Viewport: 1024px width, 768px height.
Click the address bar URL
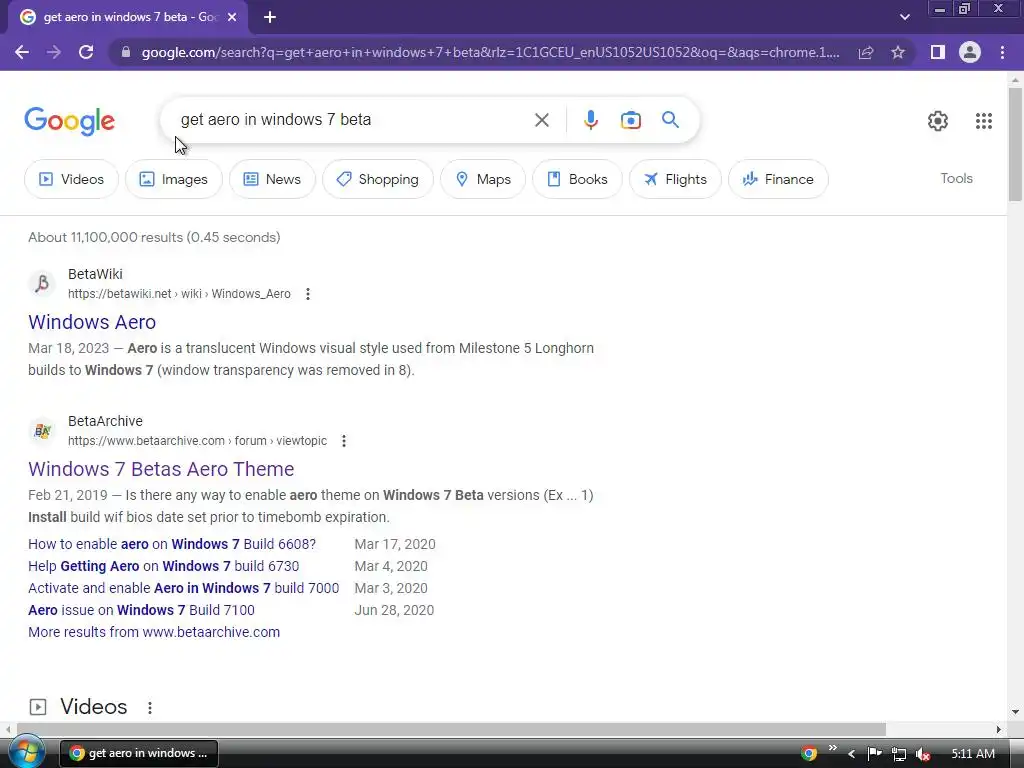(x=490, y=52)
